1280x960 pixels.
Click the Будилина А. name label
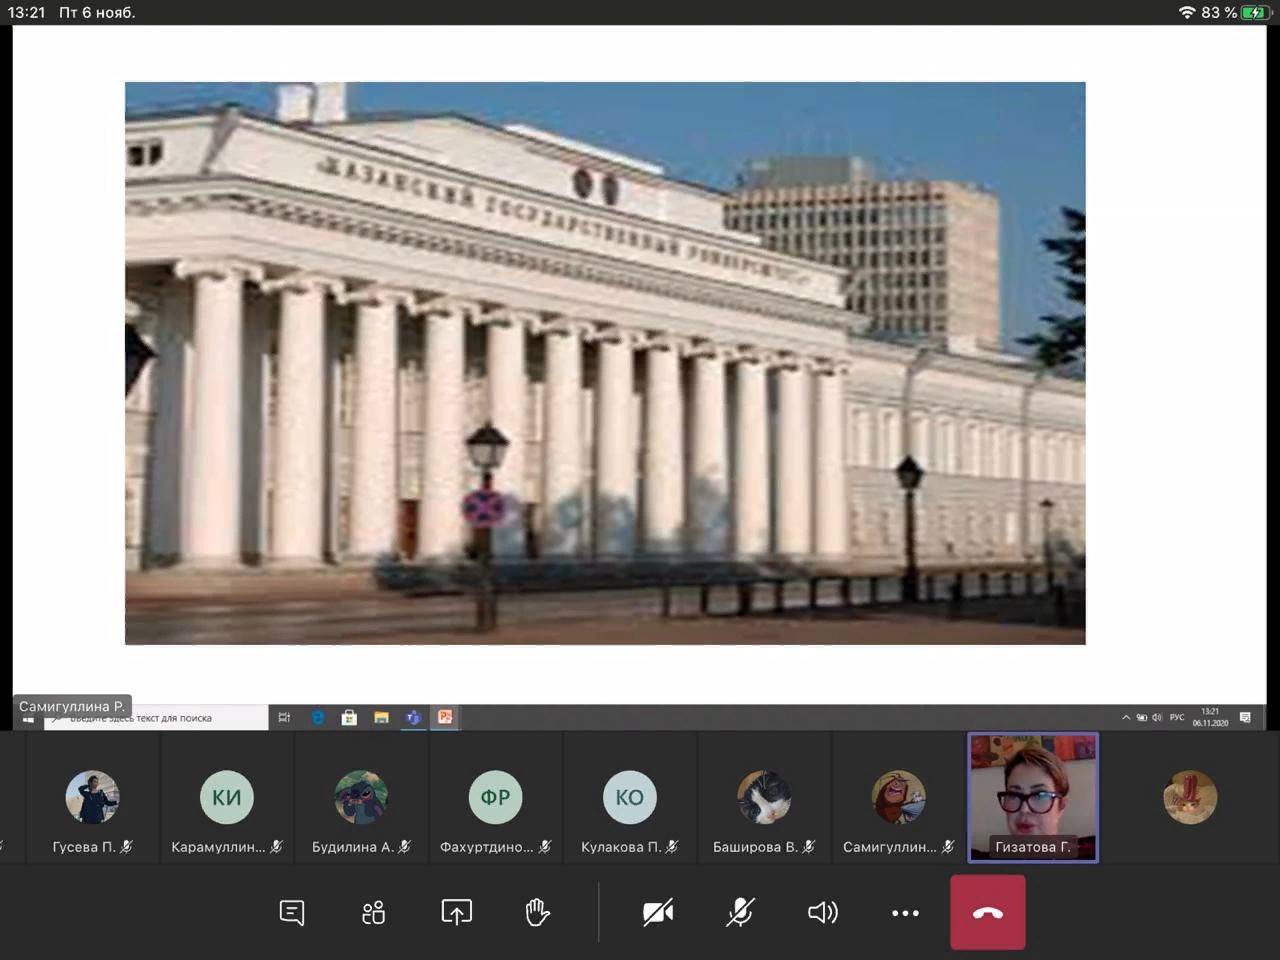353,847
